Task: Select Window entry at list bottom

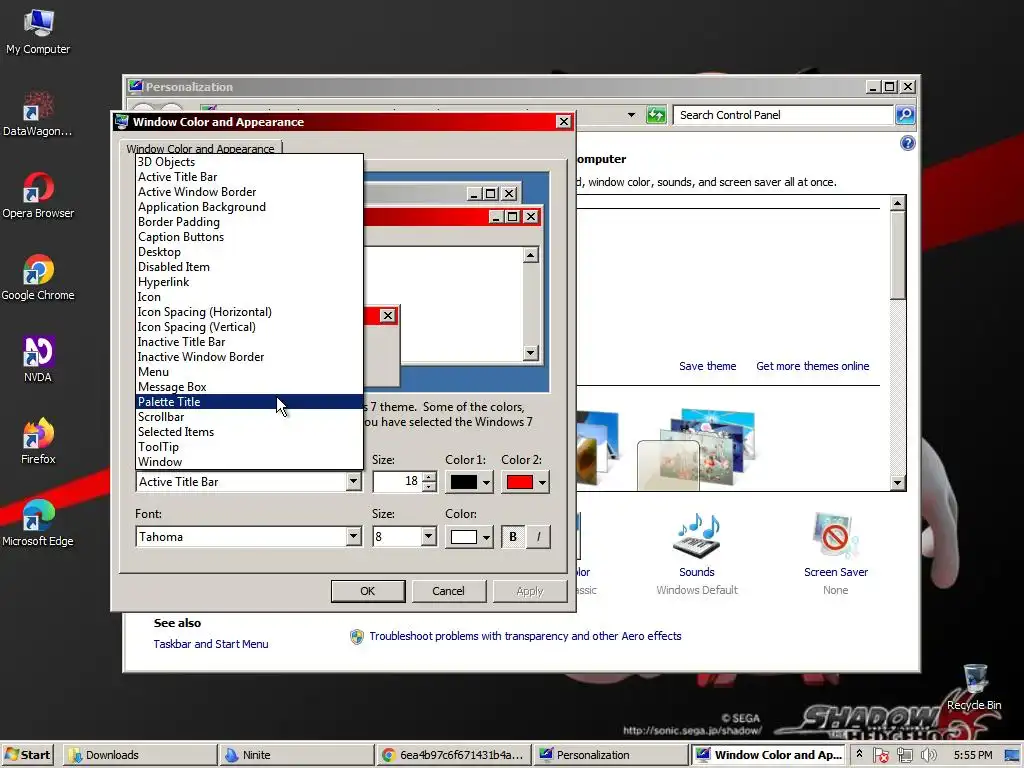Action: 249,462
